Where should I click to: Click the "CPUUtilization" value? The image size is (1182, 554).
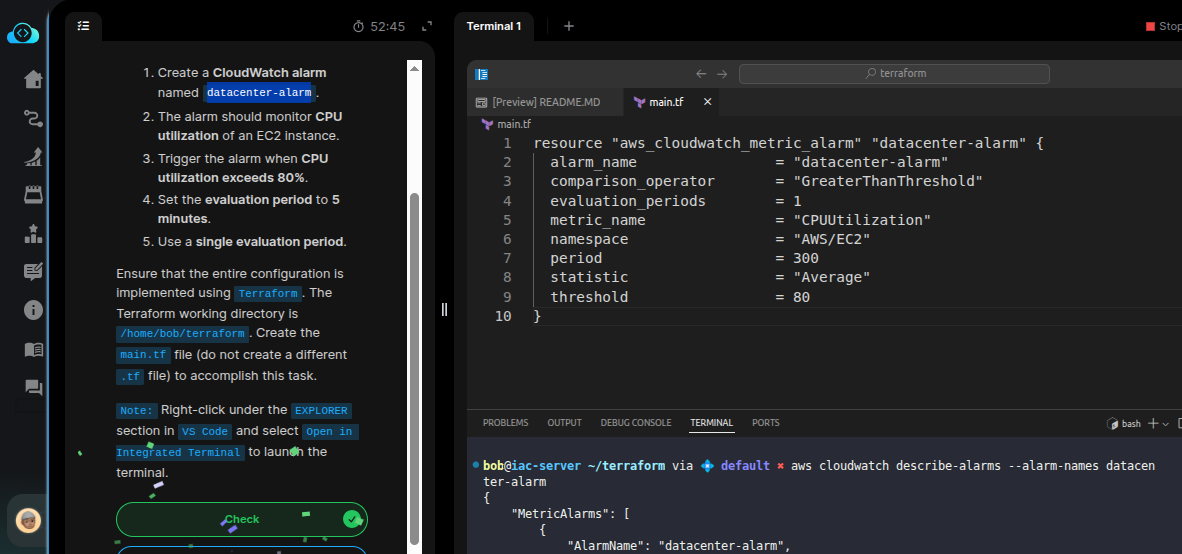(862, 220)
